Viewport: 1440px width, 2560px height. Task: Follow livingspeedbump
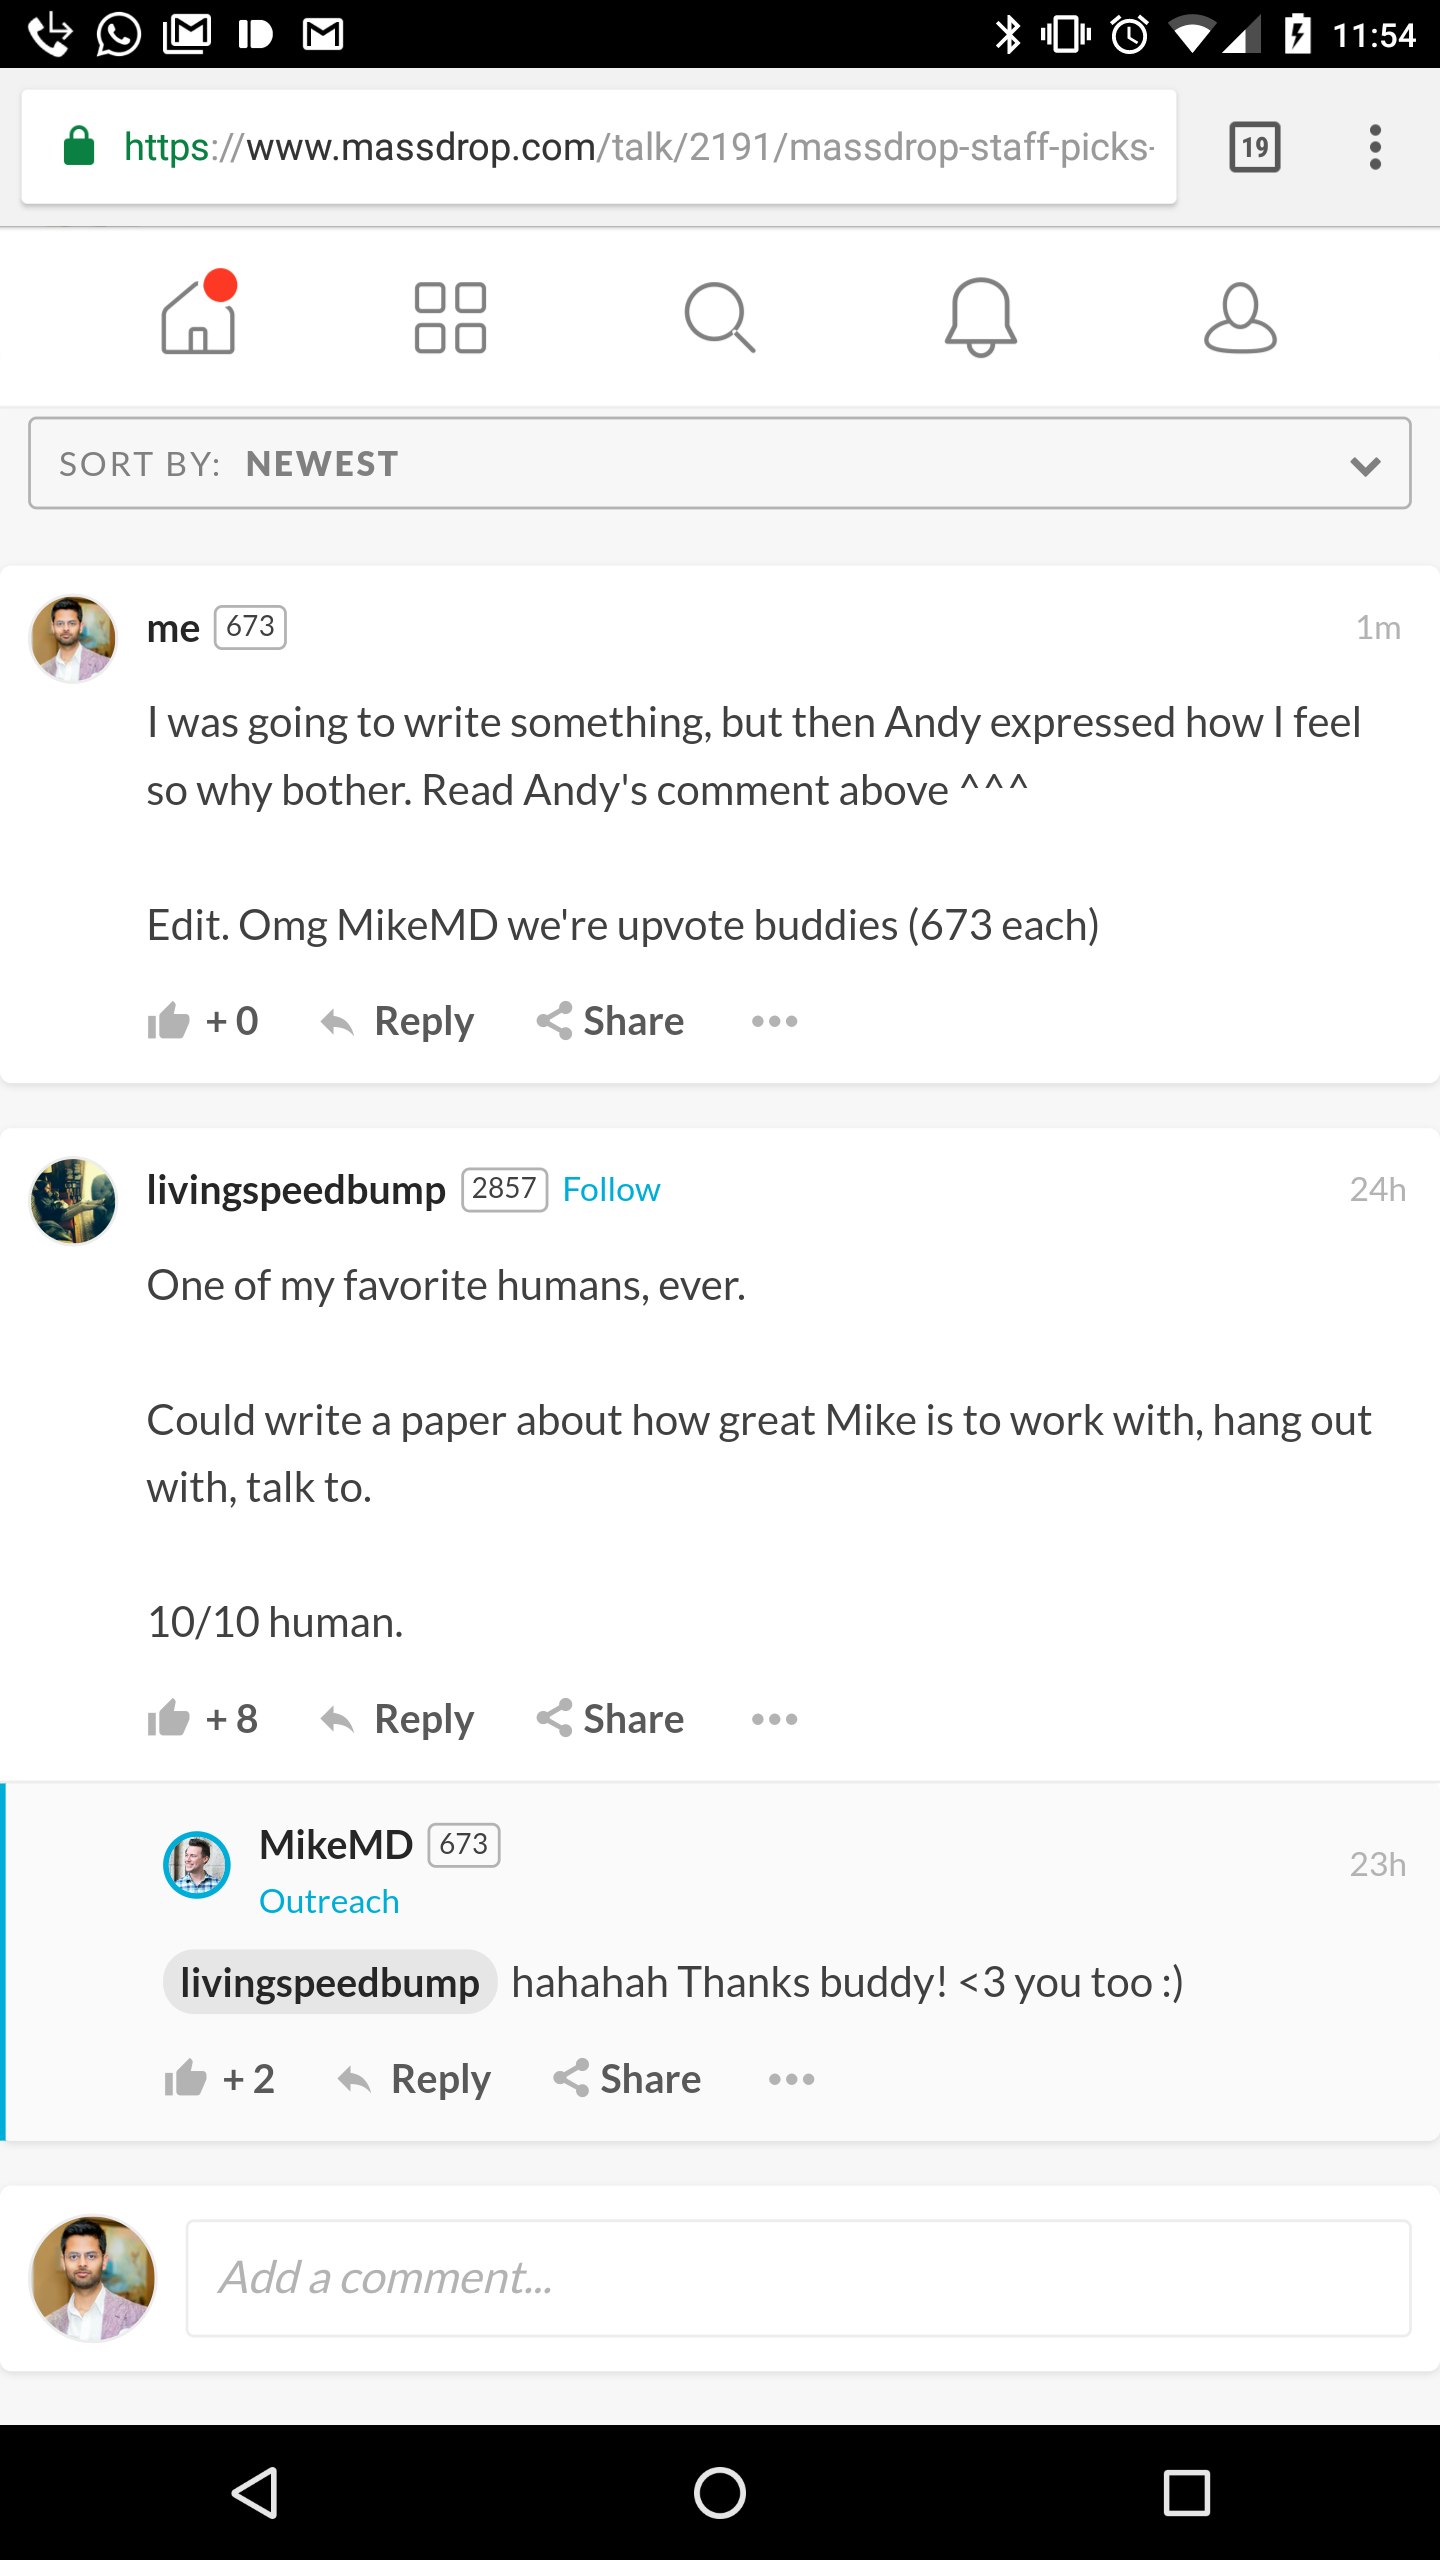(x=611, y=1189)
